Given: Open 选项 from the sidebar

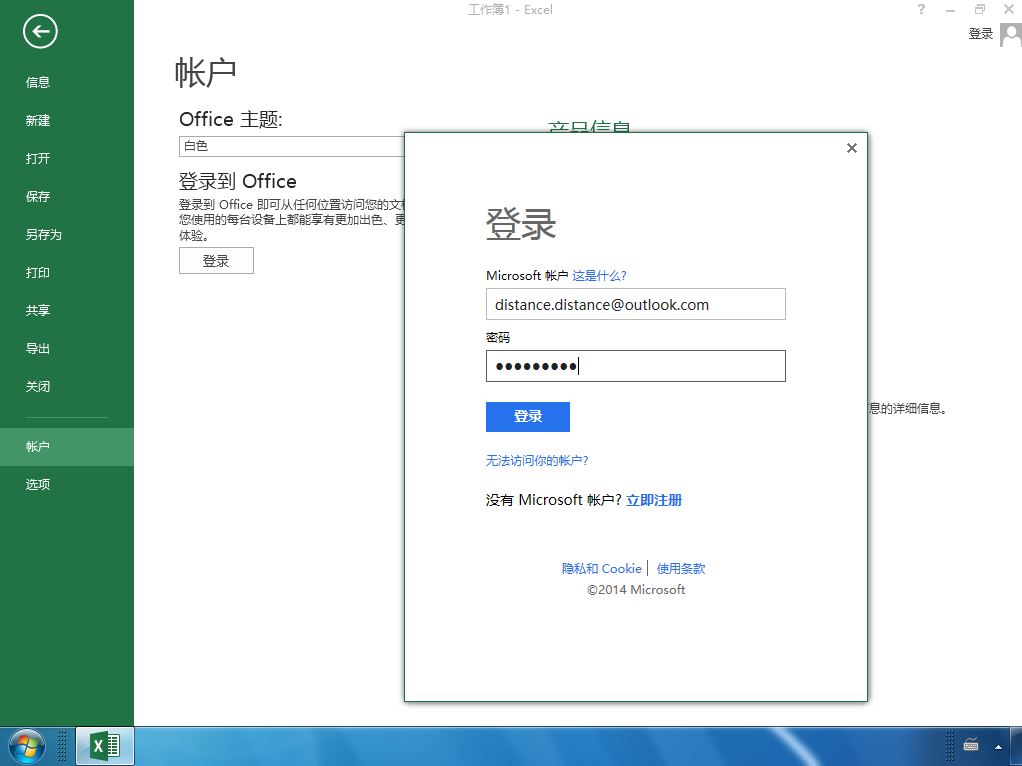Looking at the screenshot, I should point(38,484).
